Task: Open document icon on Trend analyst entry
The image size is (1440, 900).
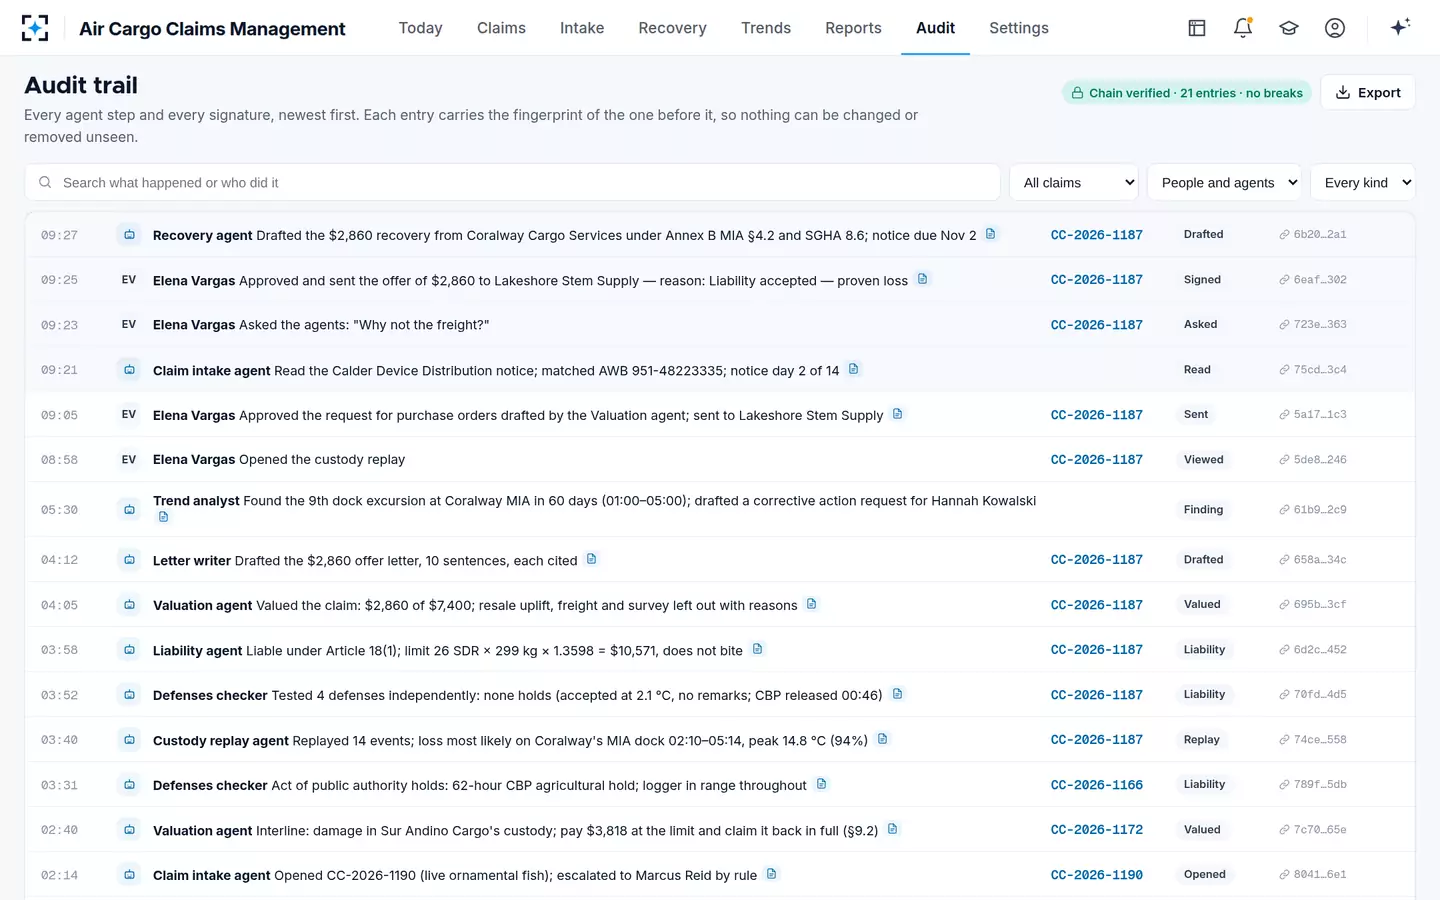Action: (163, 517)
